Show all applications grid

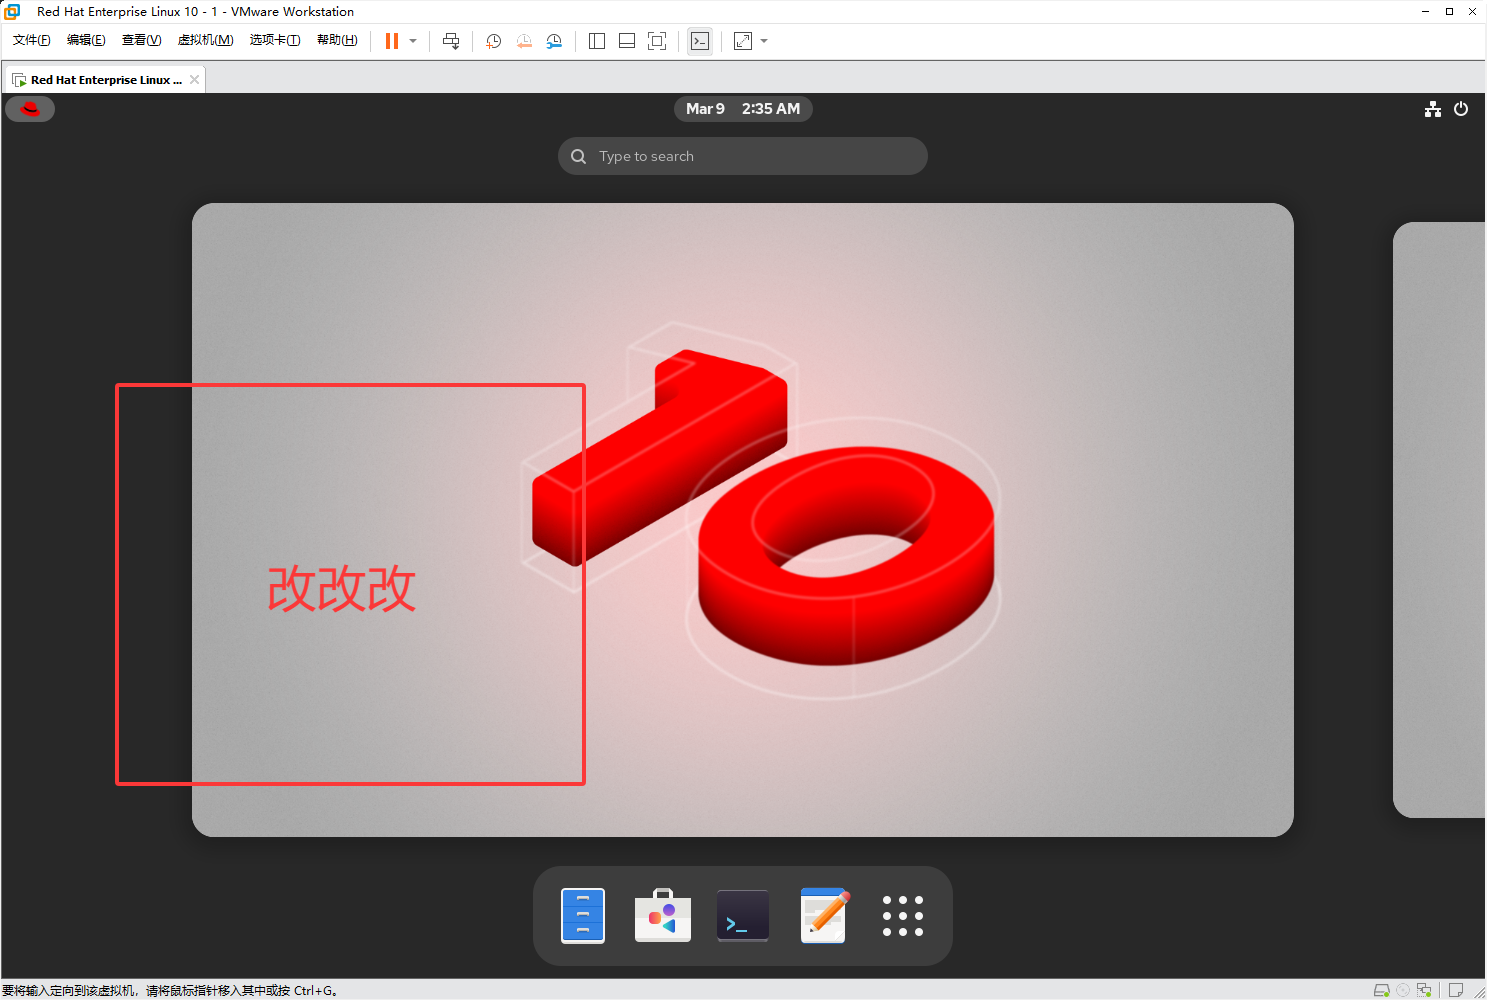point(903,916)
